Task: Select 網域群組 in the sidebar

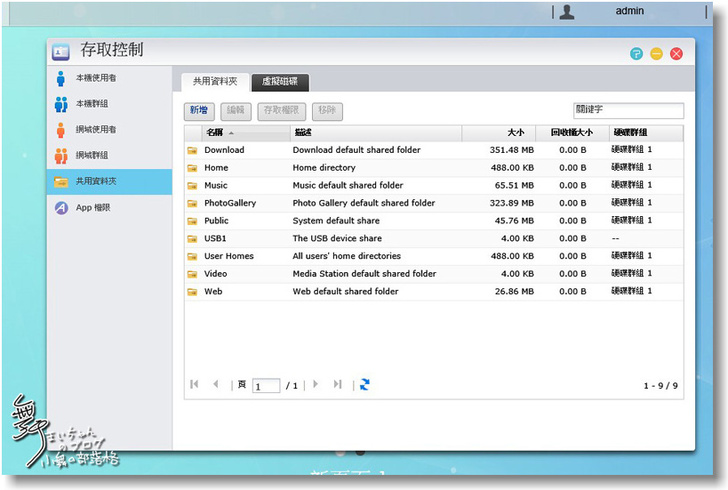Action: tap(92, 156)
